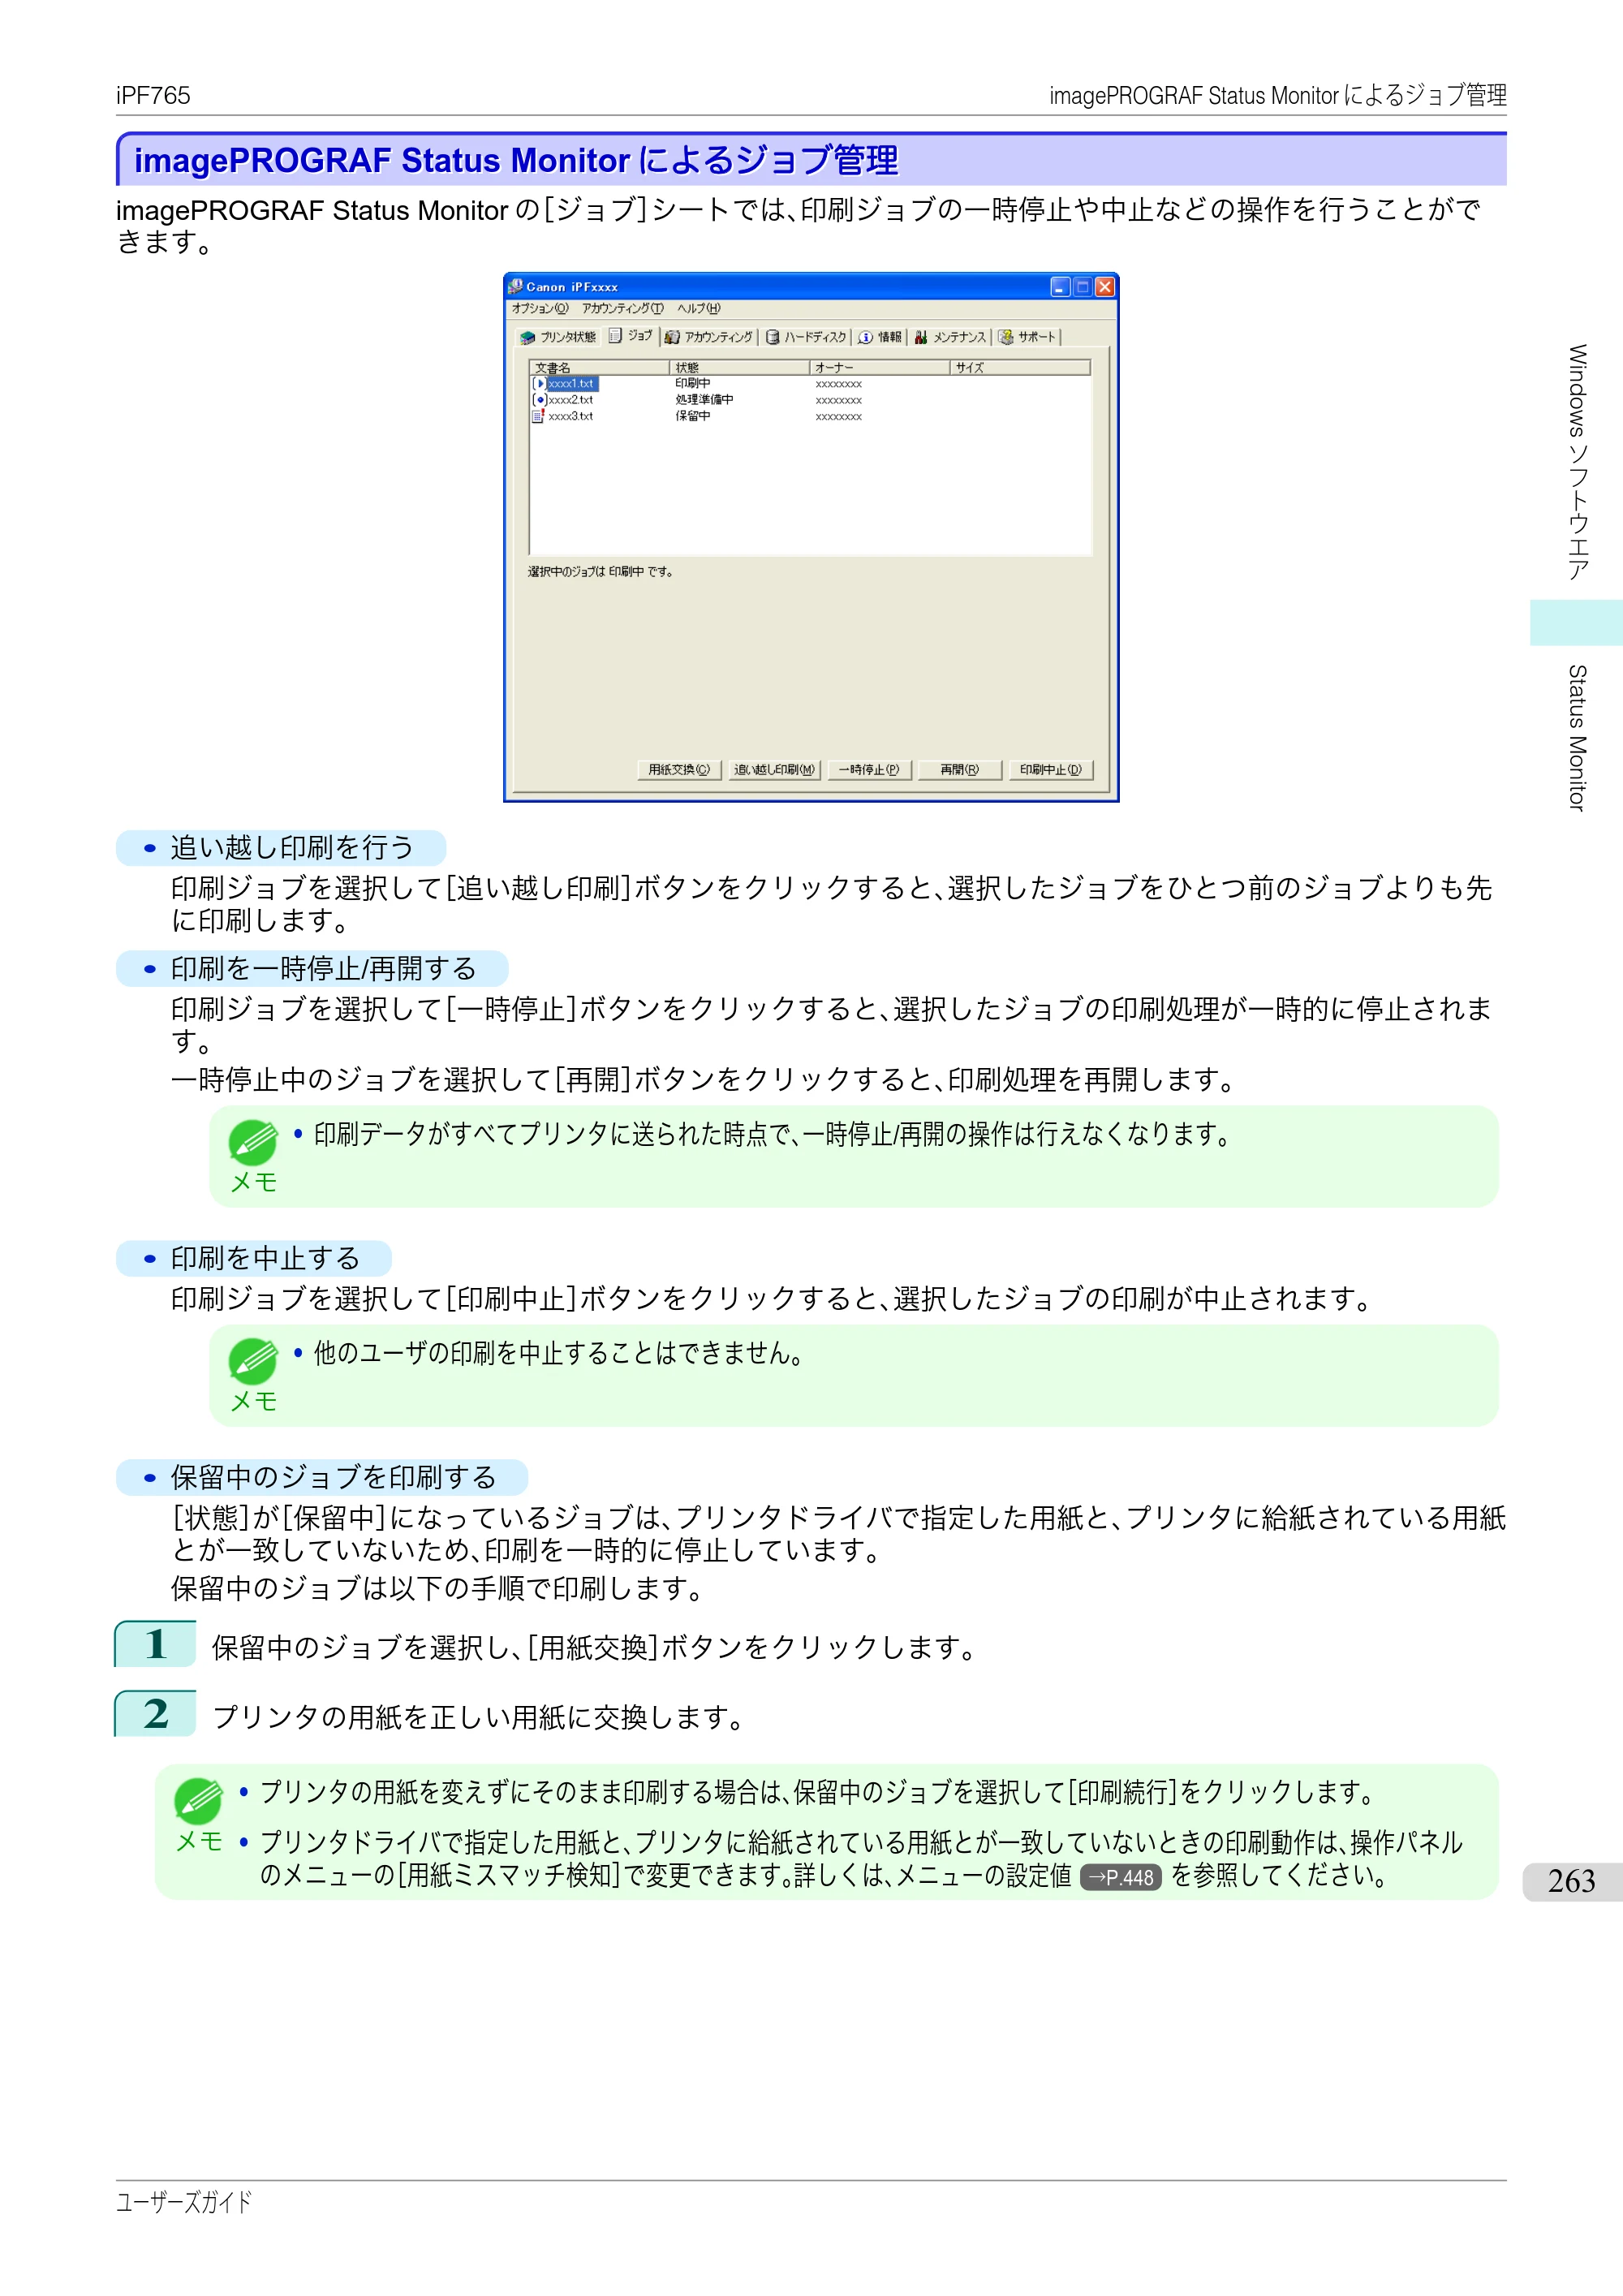Click the 一時停止(P) button
The image size is (1623, 2296).
(869, 770)
